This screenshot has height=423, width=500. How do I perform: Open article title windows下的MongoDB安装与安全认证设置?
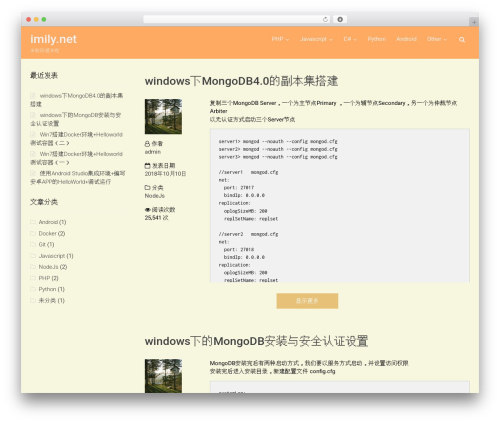[256, 341]
